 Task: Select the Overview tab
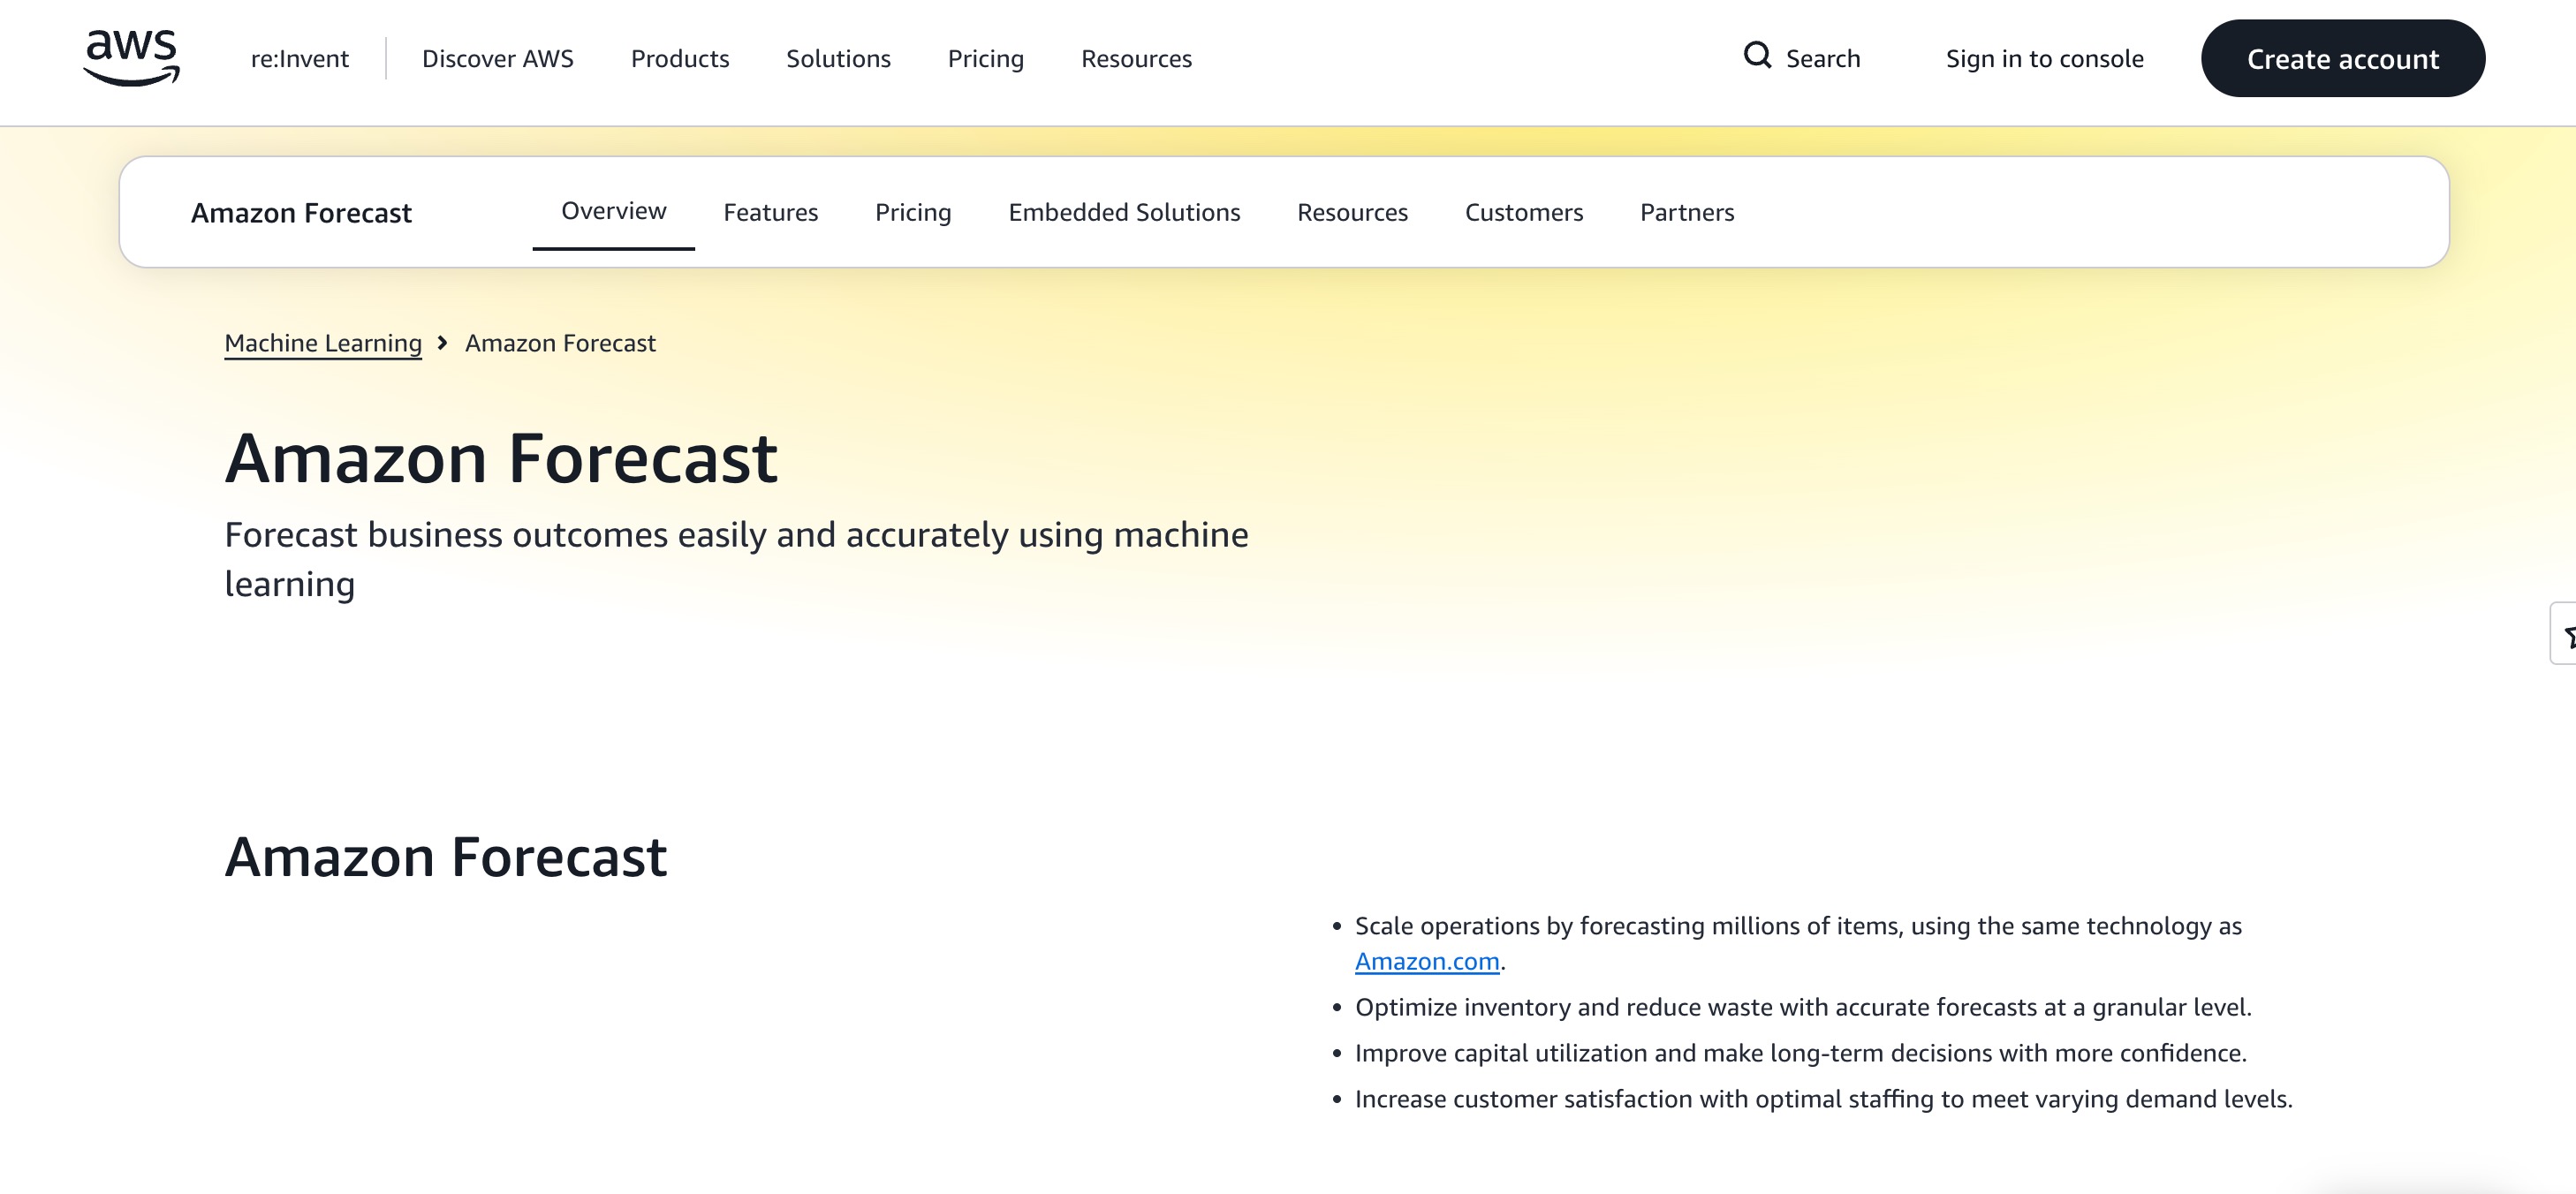[613, 211]
